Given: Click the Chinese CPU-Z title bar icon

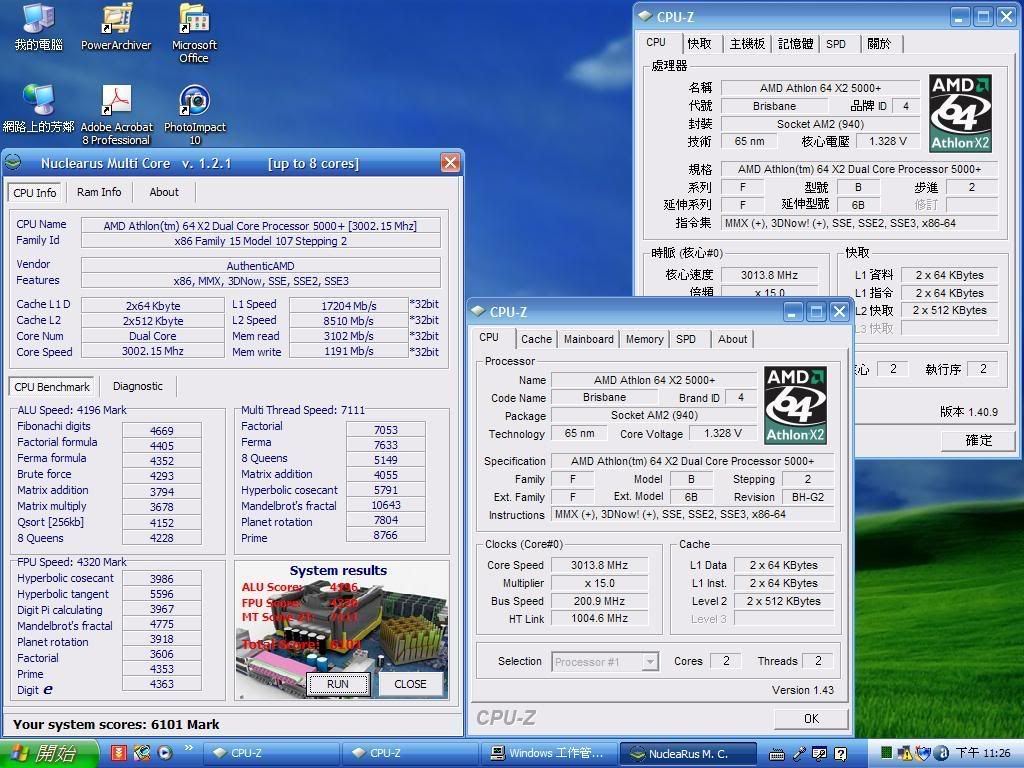Looking at the screenshot, I should [x=645, y=16].
